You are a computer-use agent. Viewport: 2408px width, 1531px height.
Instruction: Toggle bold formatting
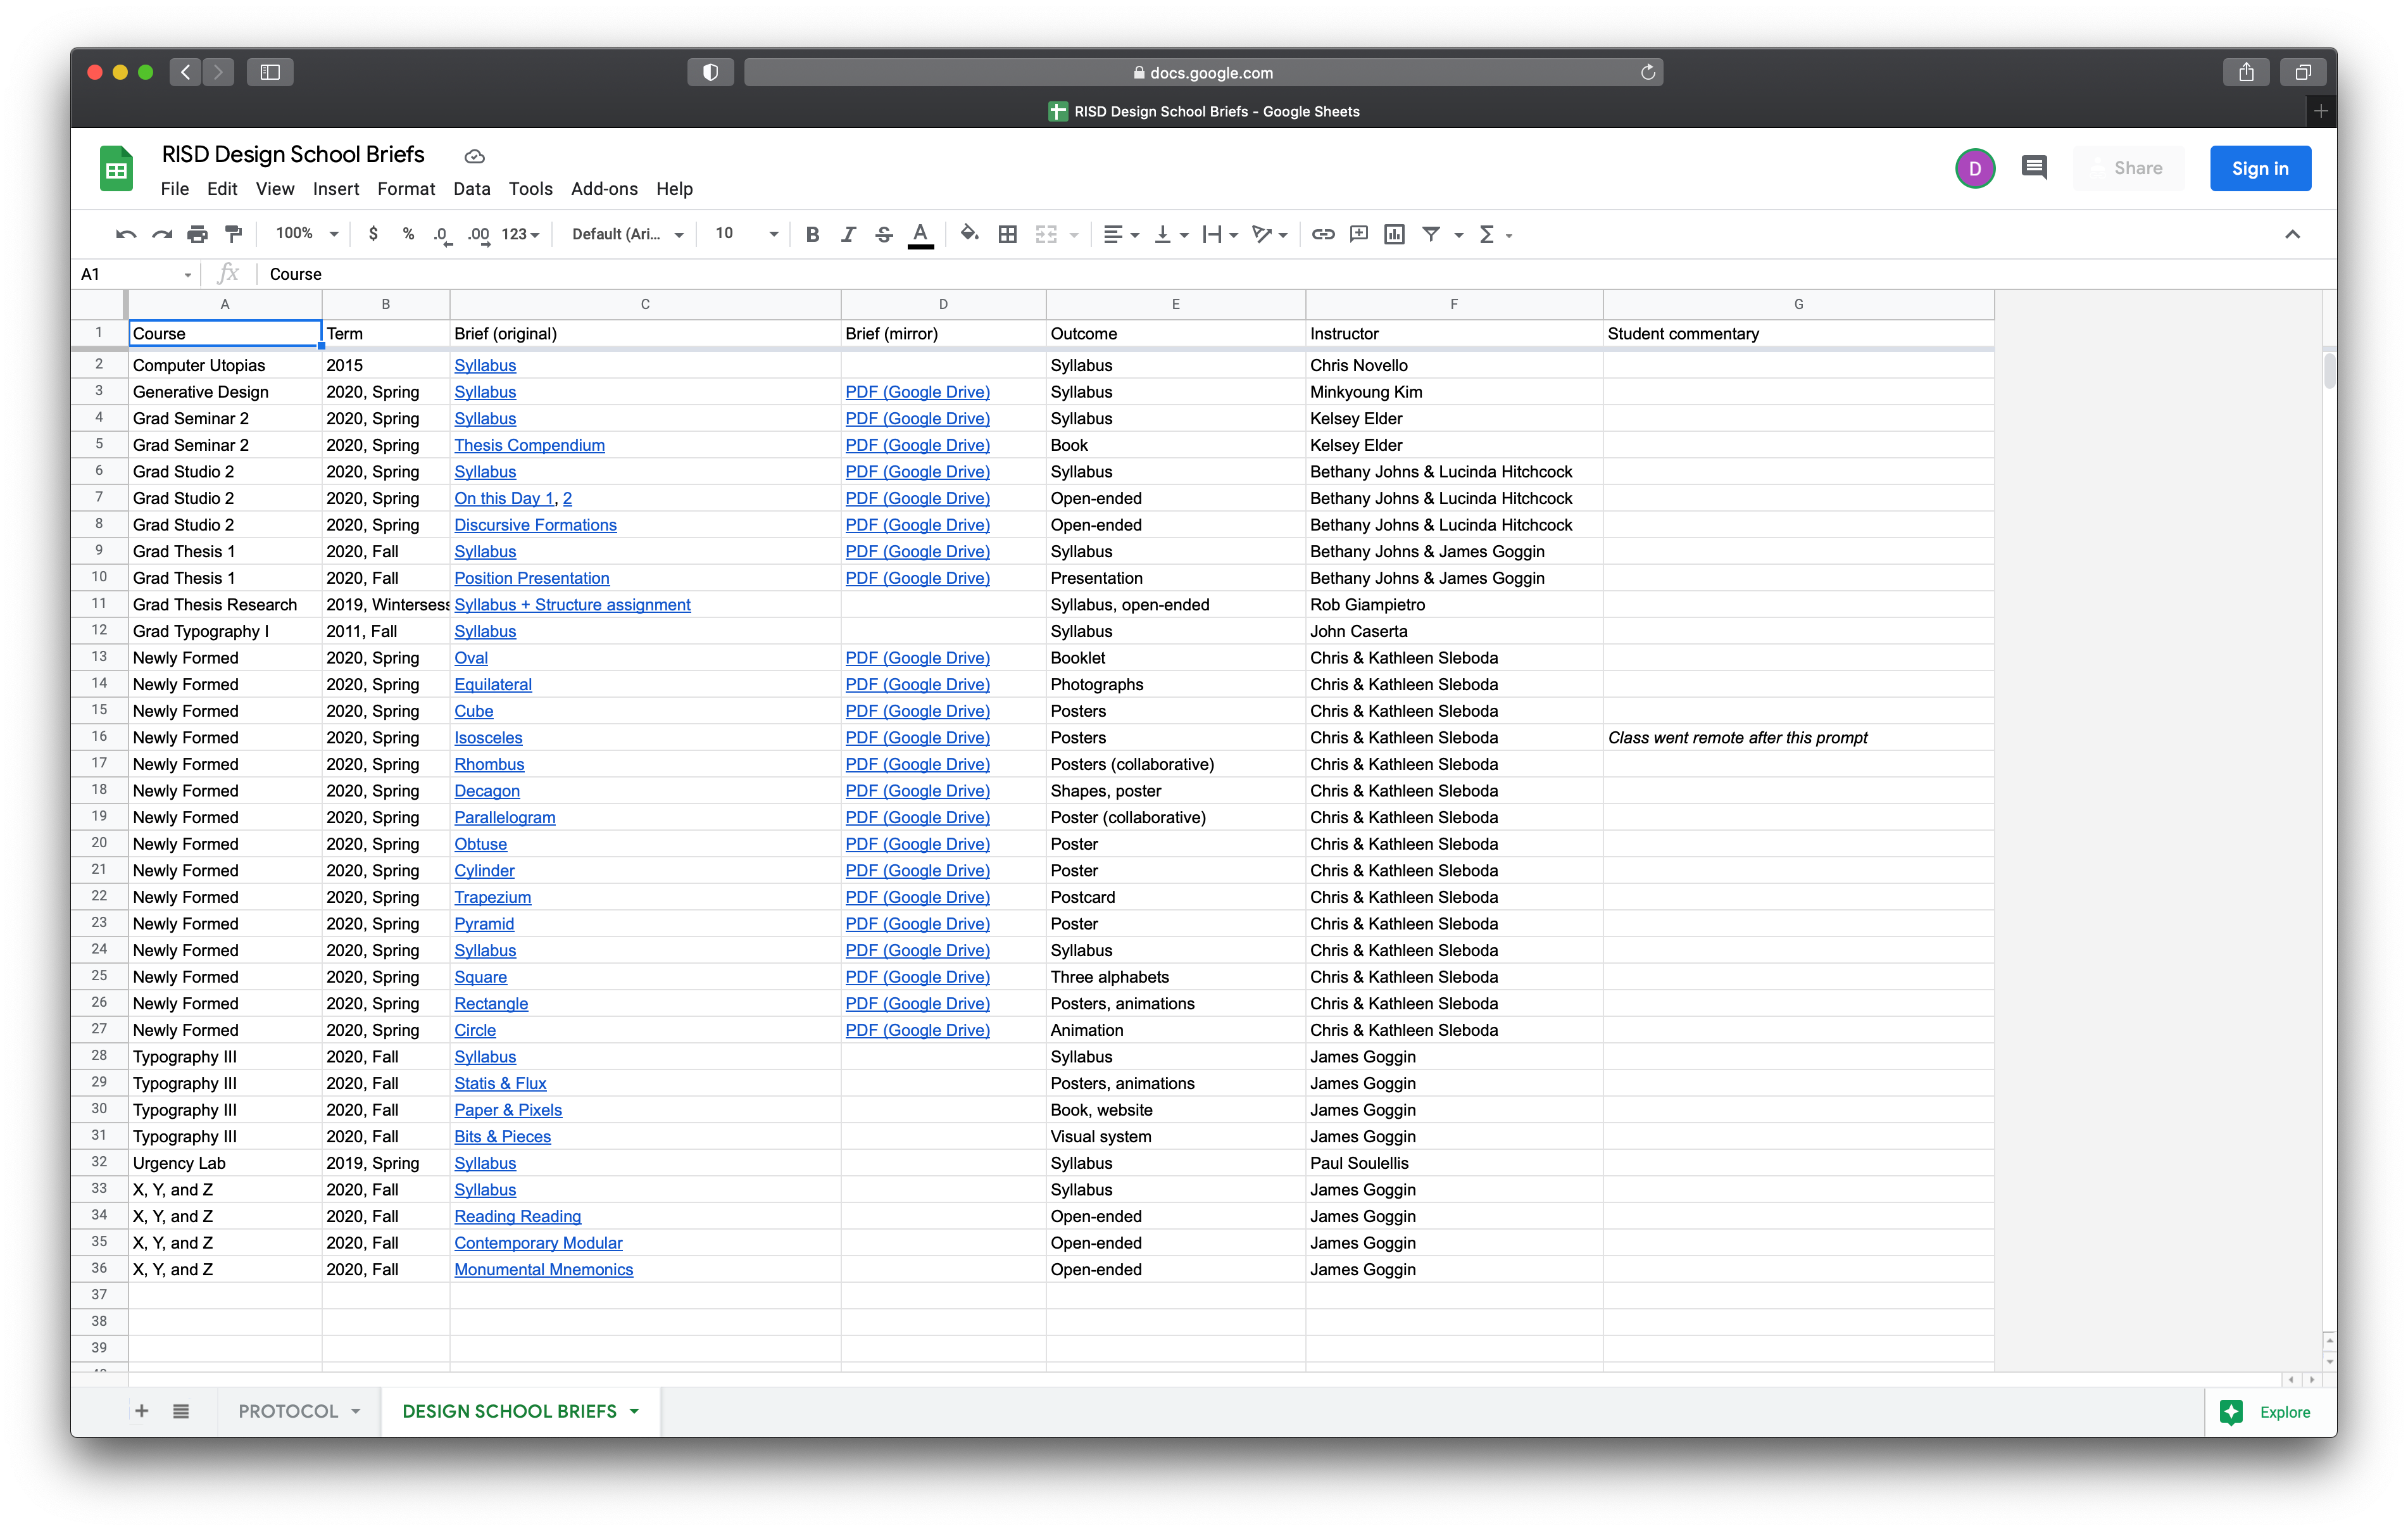click(813, 234)
